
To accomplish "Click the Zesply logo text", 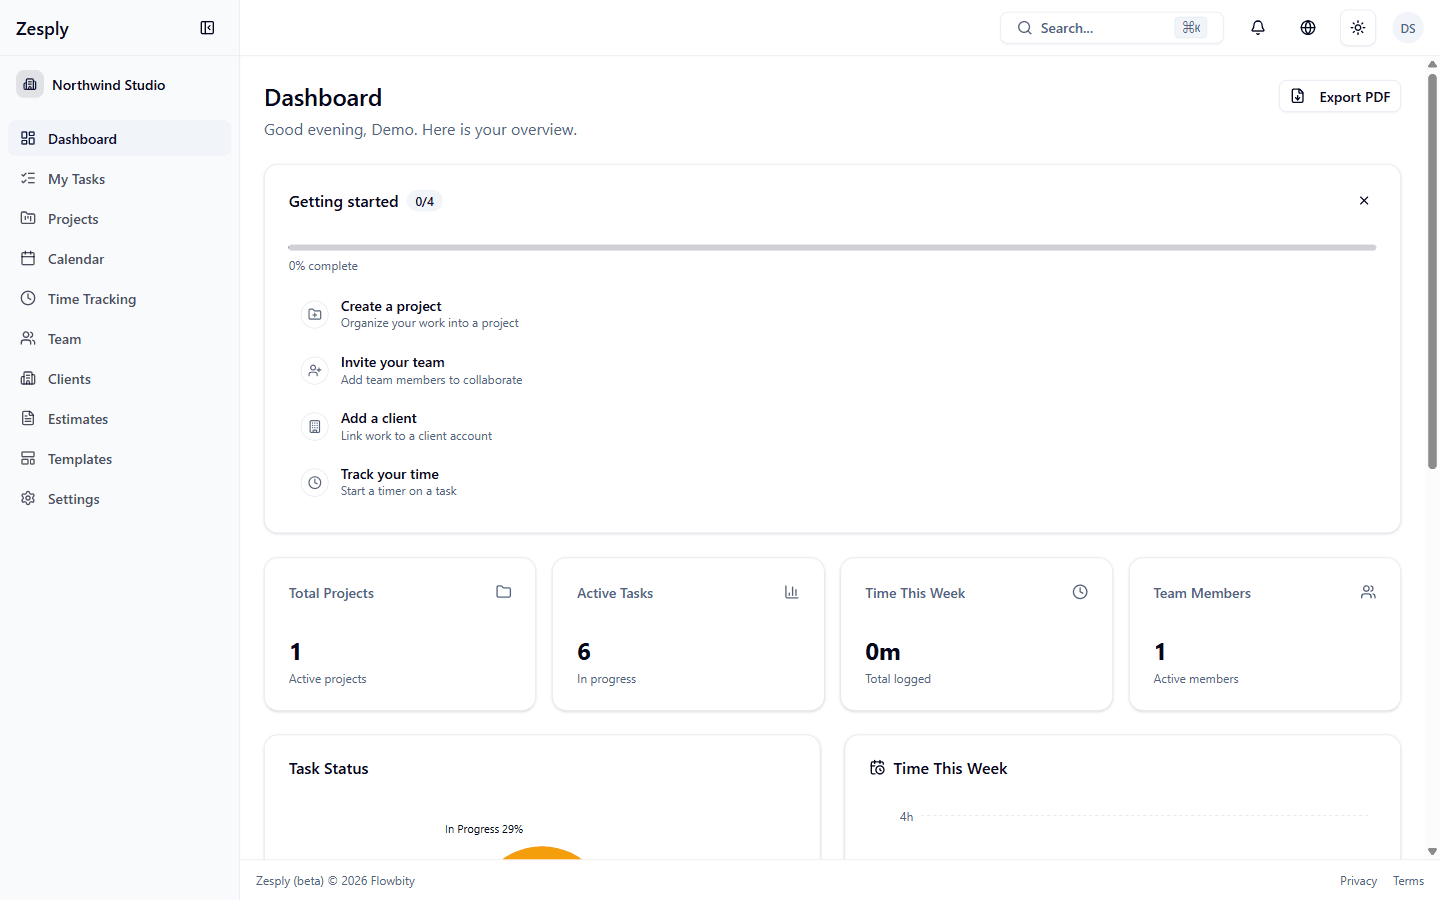I will click(42, 28).
